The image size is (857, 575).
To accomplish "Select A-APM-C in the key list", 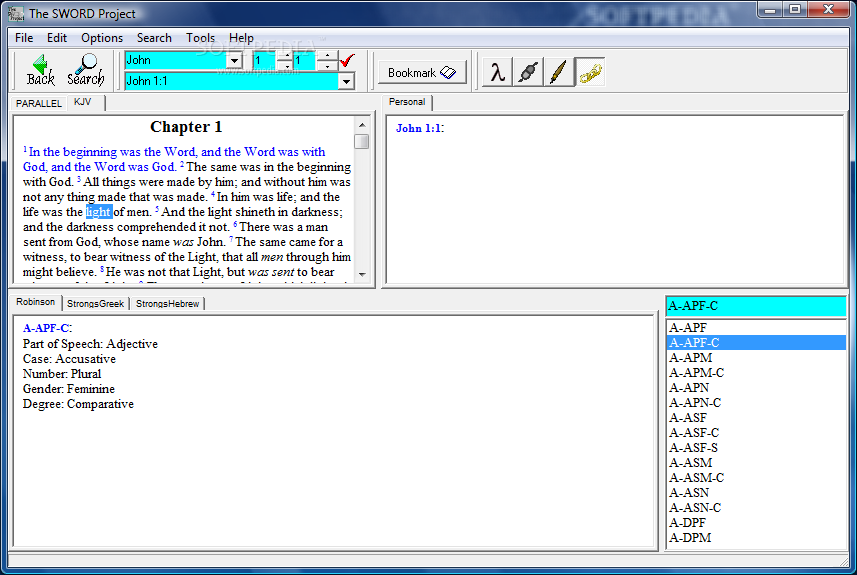I will point(756,373).
